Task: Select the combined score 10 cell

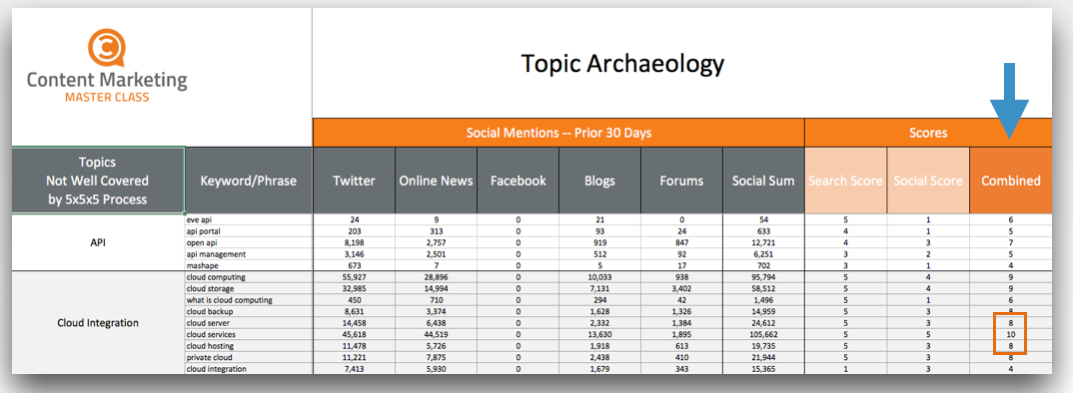Action: [1010, 334]
